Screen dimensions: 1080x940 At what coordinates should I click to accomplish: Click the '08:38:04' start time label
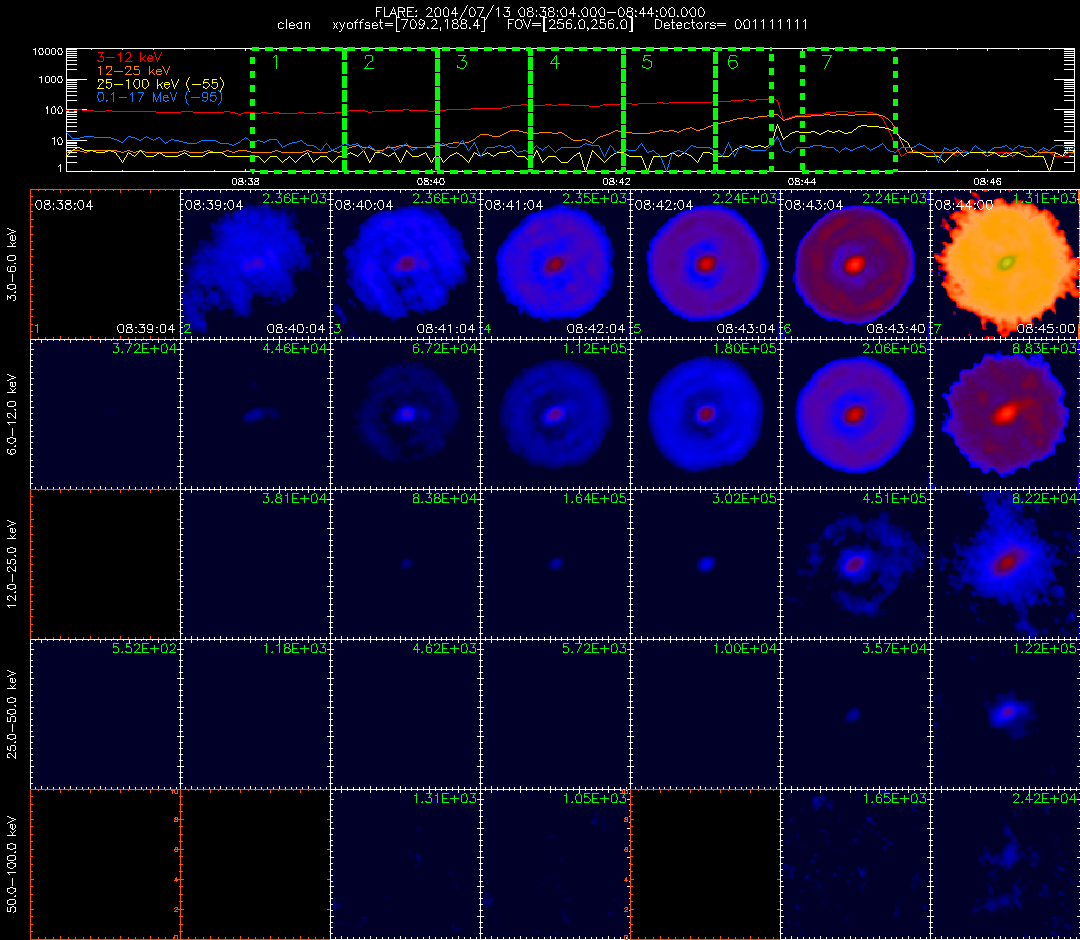63,205
